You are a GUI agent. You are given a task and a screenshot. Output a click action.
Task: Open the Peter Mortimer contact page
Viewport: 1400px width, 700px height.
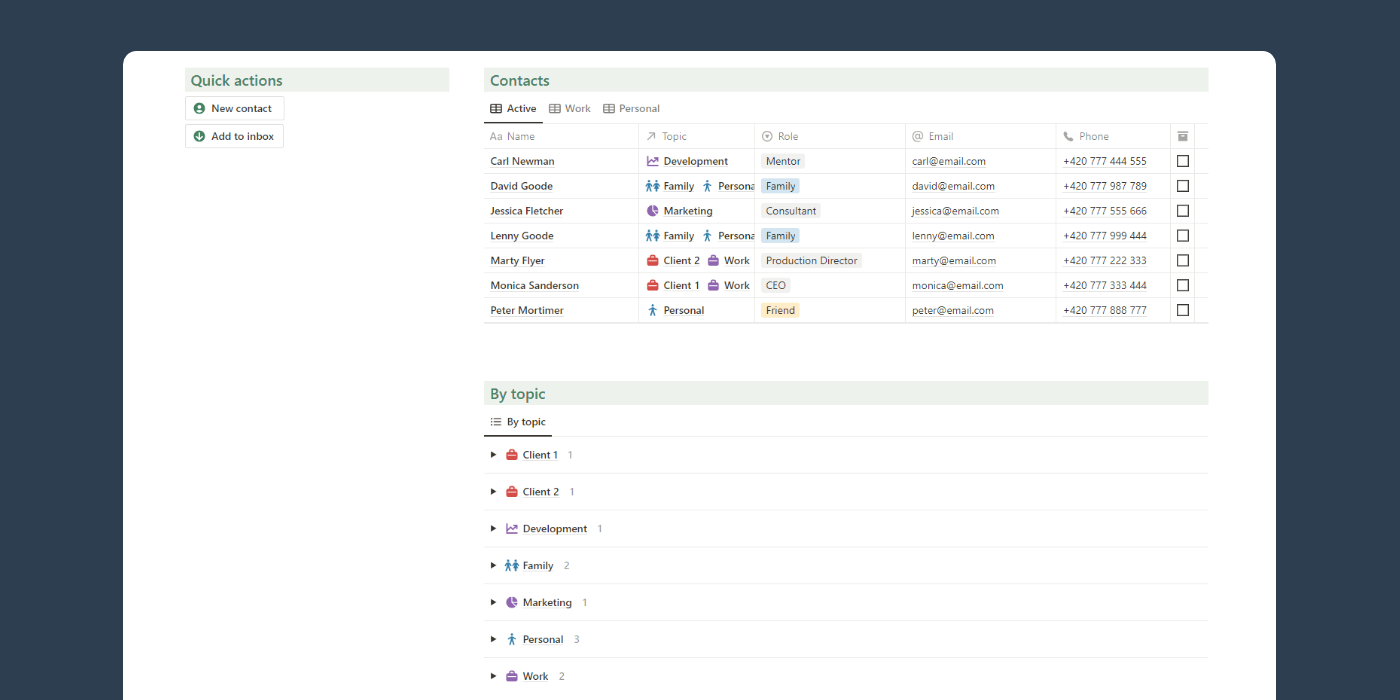coord(527,310)
